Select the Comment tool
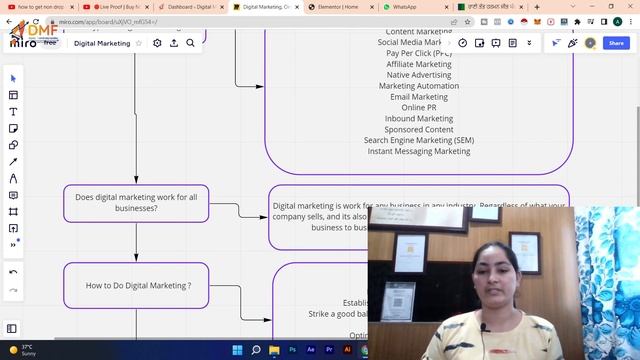The width and height of the screenshot is (640, 360). coord(13,195)
